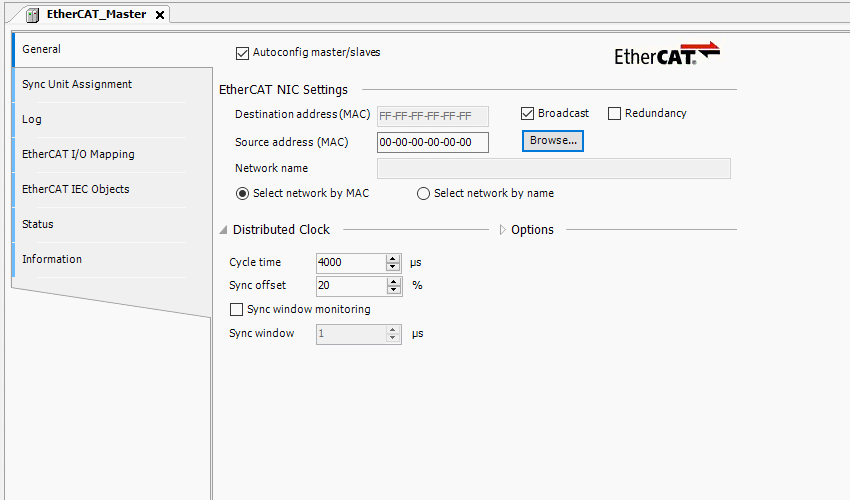Image resolution: width=850 pixels, height=500 pixels.
Task: Collapse the Distributed Clock section
Action: pyautogui.click(x=223, y=230)
